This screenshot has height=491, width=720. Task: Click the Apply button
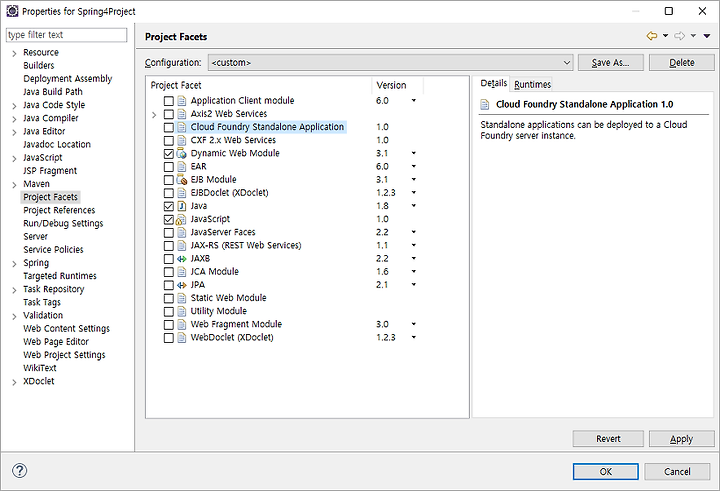[x=681, y=439]
